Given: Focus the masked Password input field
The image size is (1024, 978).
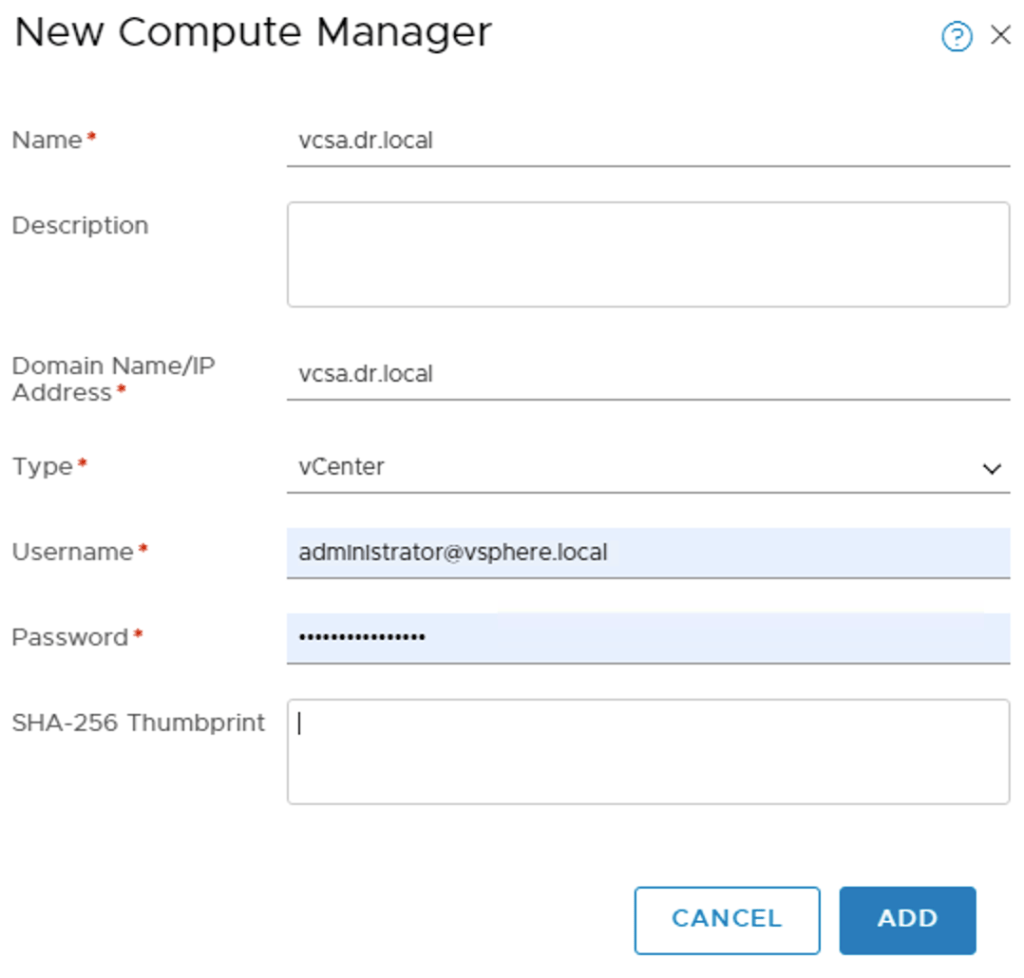Looking at the screenshot, I should [x=647, y=637].
